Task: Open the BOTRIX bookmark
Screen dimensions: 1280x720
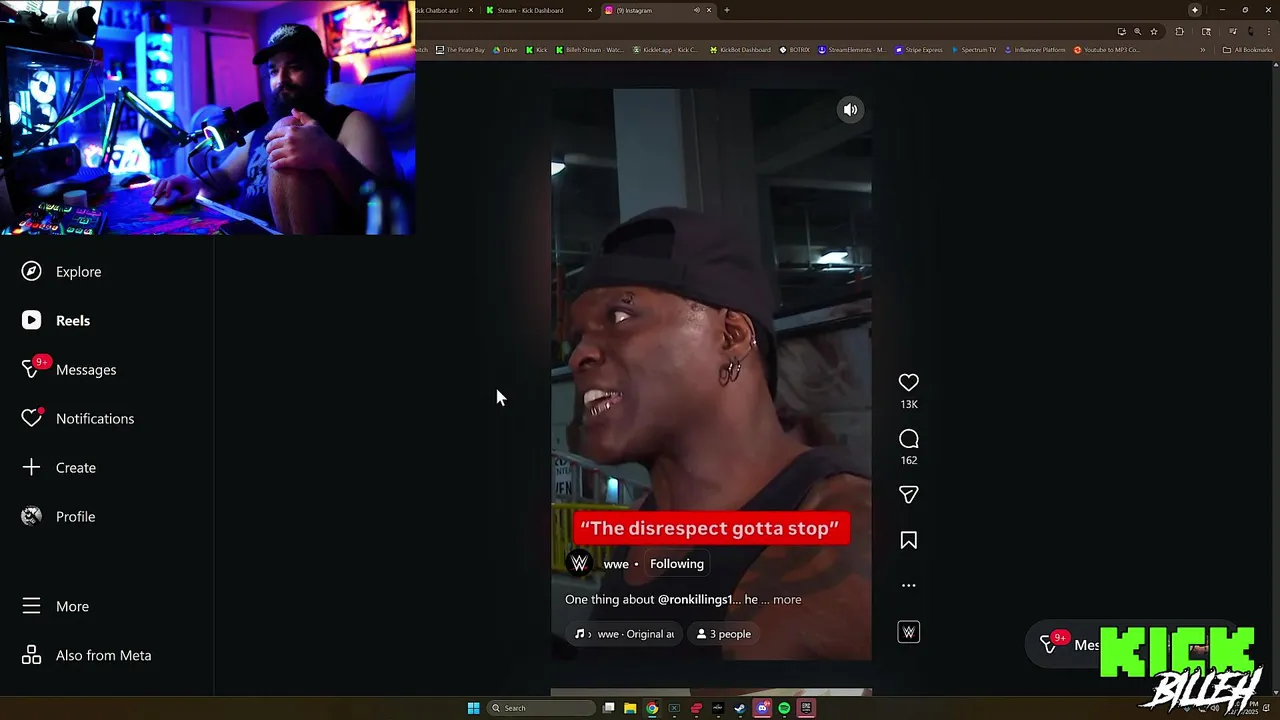Action: coord(795,50)
